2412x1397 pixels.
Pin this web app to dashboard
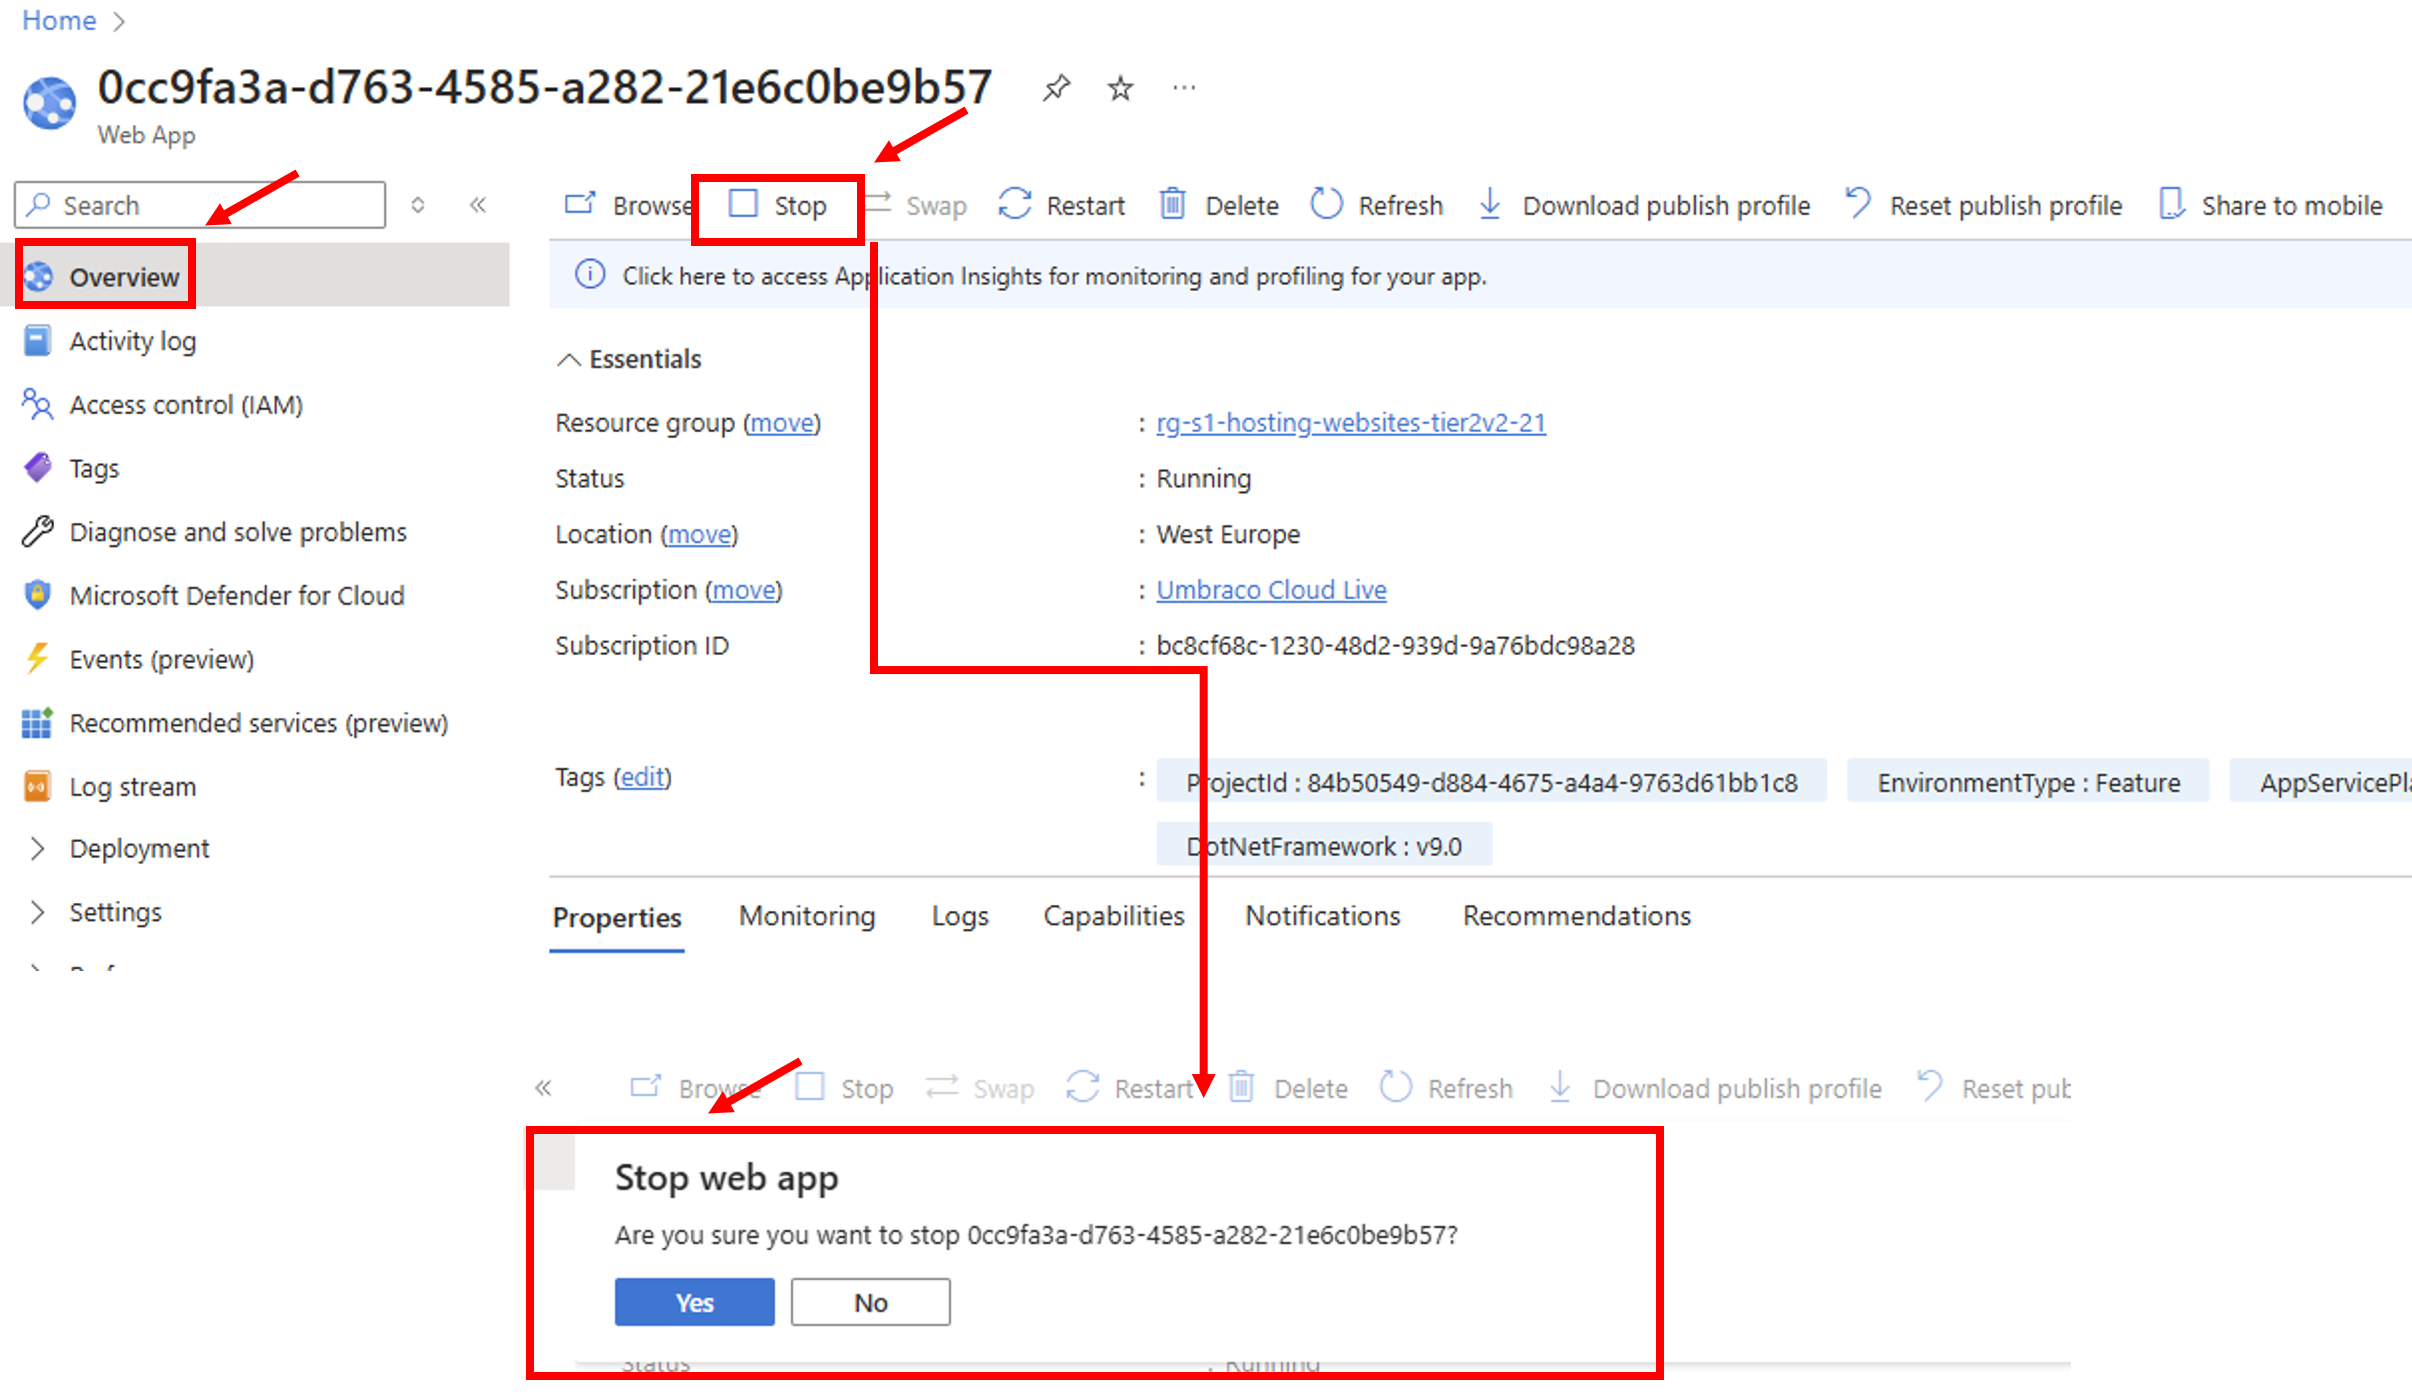1056,88
